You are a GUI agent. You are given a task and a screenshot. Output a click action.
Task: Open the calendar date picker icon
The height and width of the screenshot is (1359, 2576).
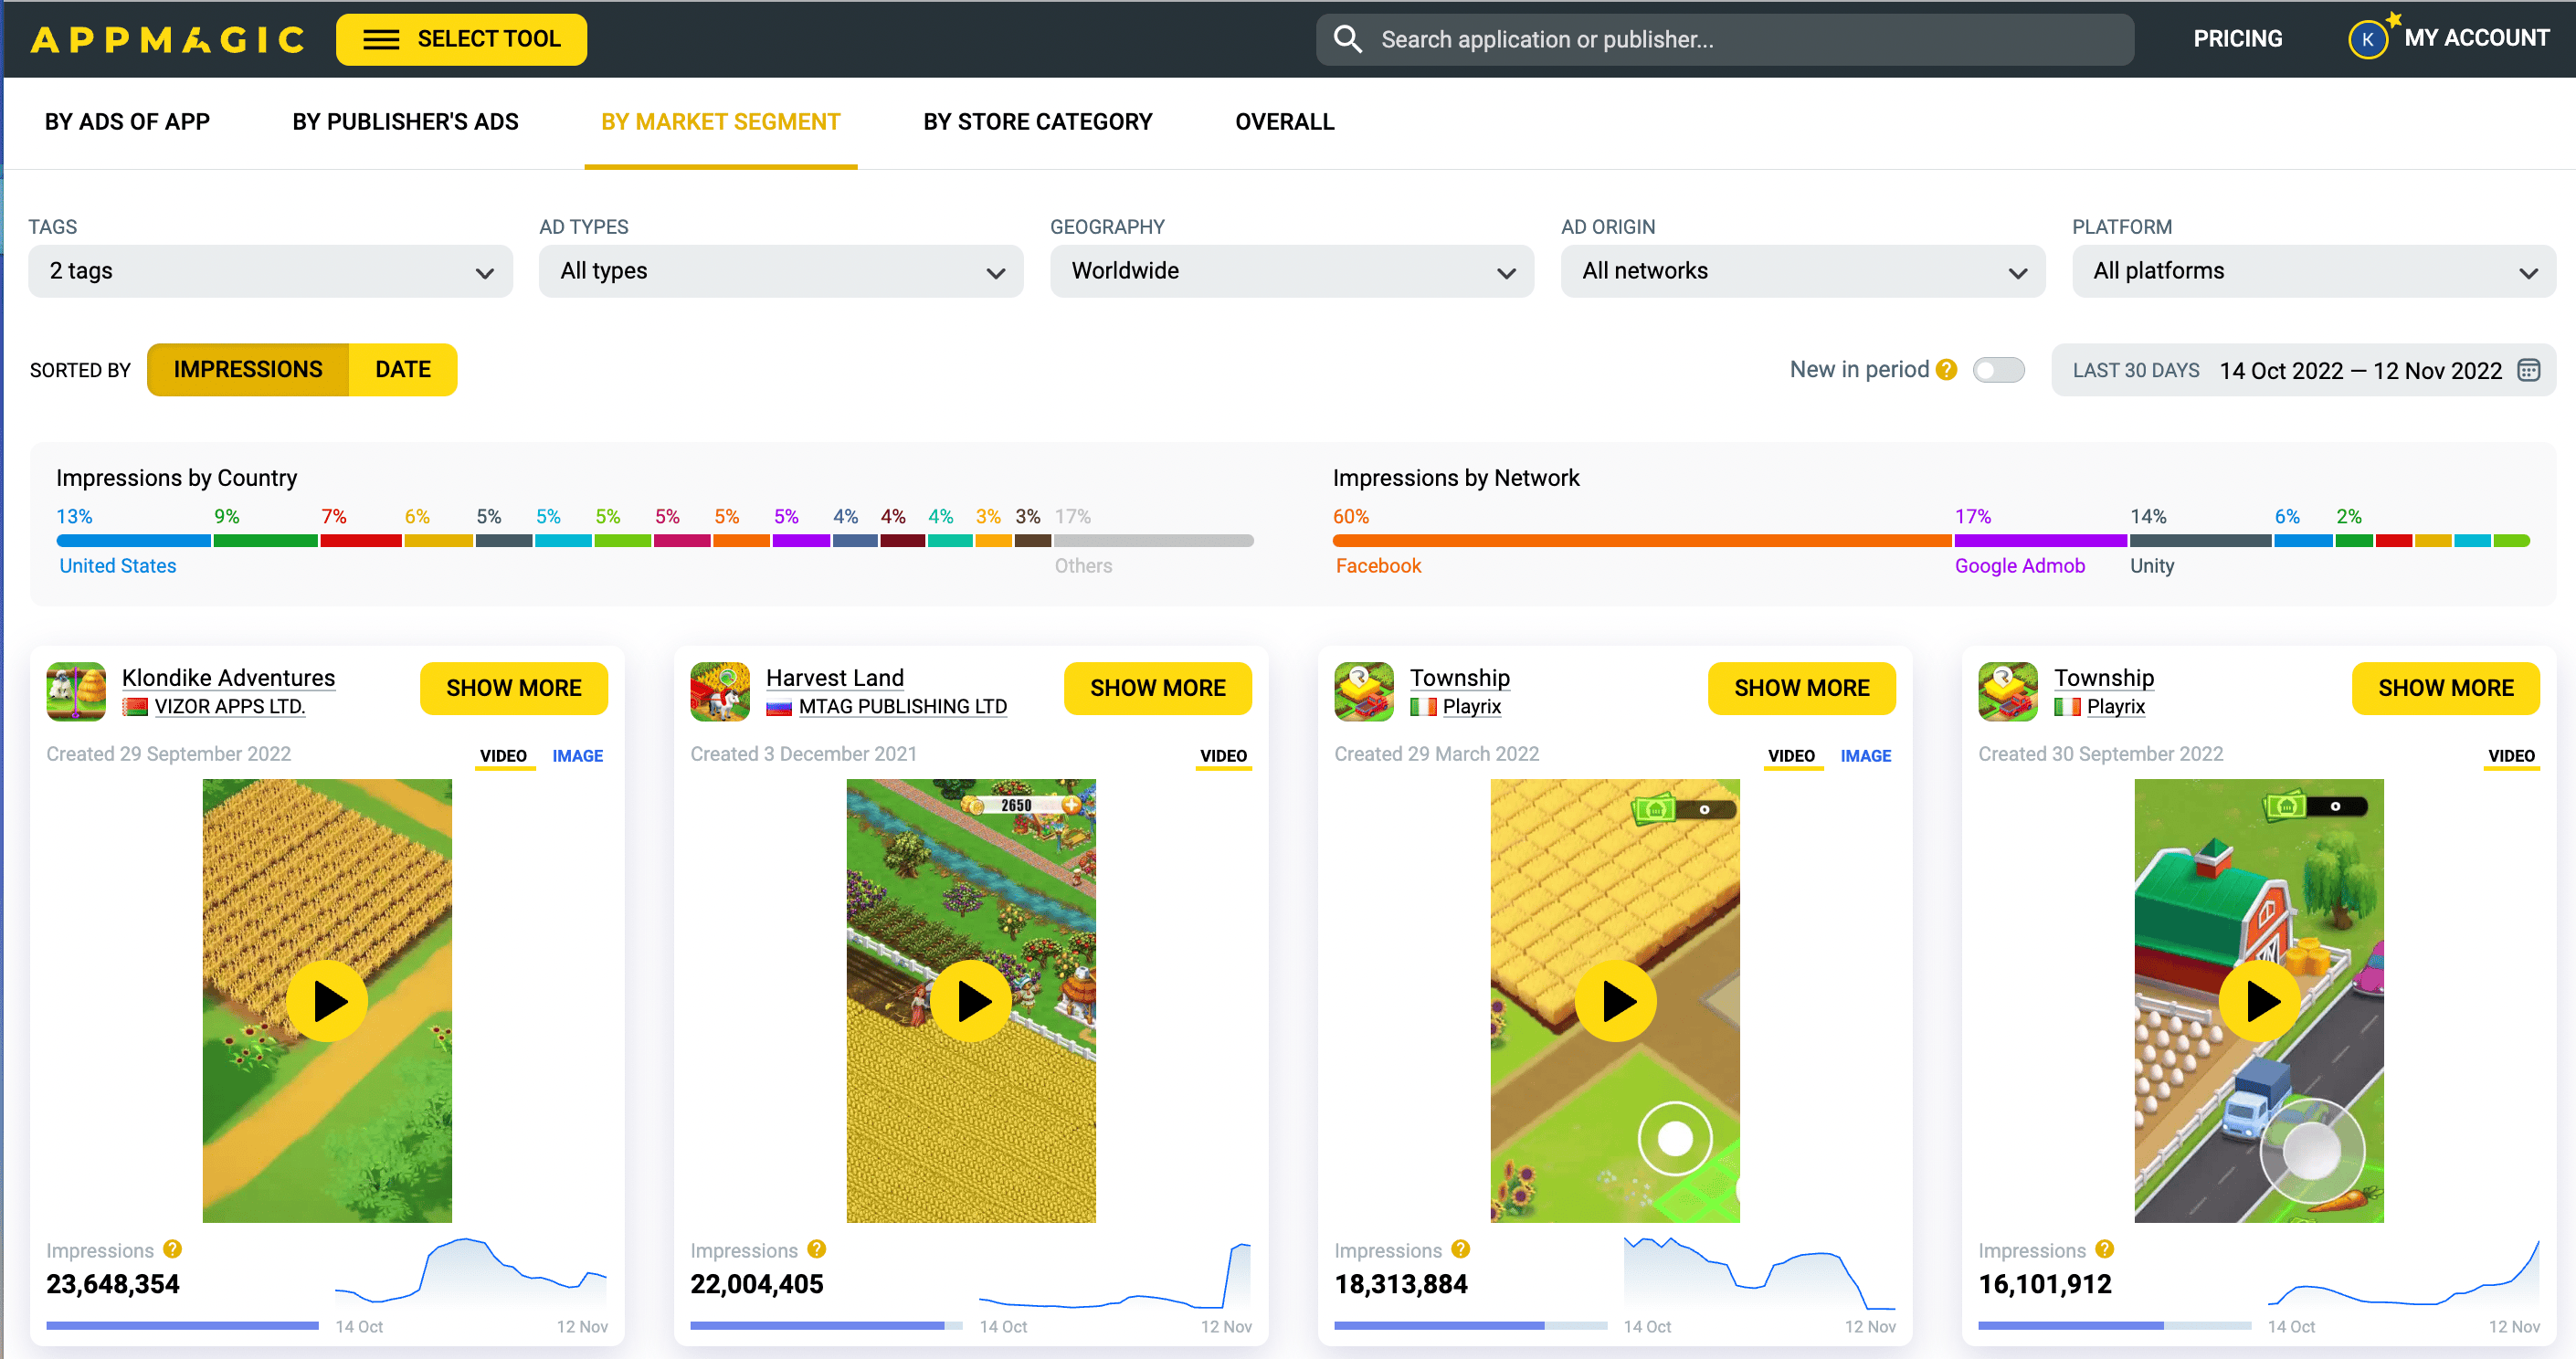point(2528,370)
